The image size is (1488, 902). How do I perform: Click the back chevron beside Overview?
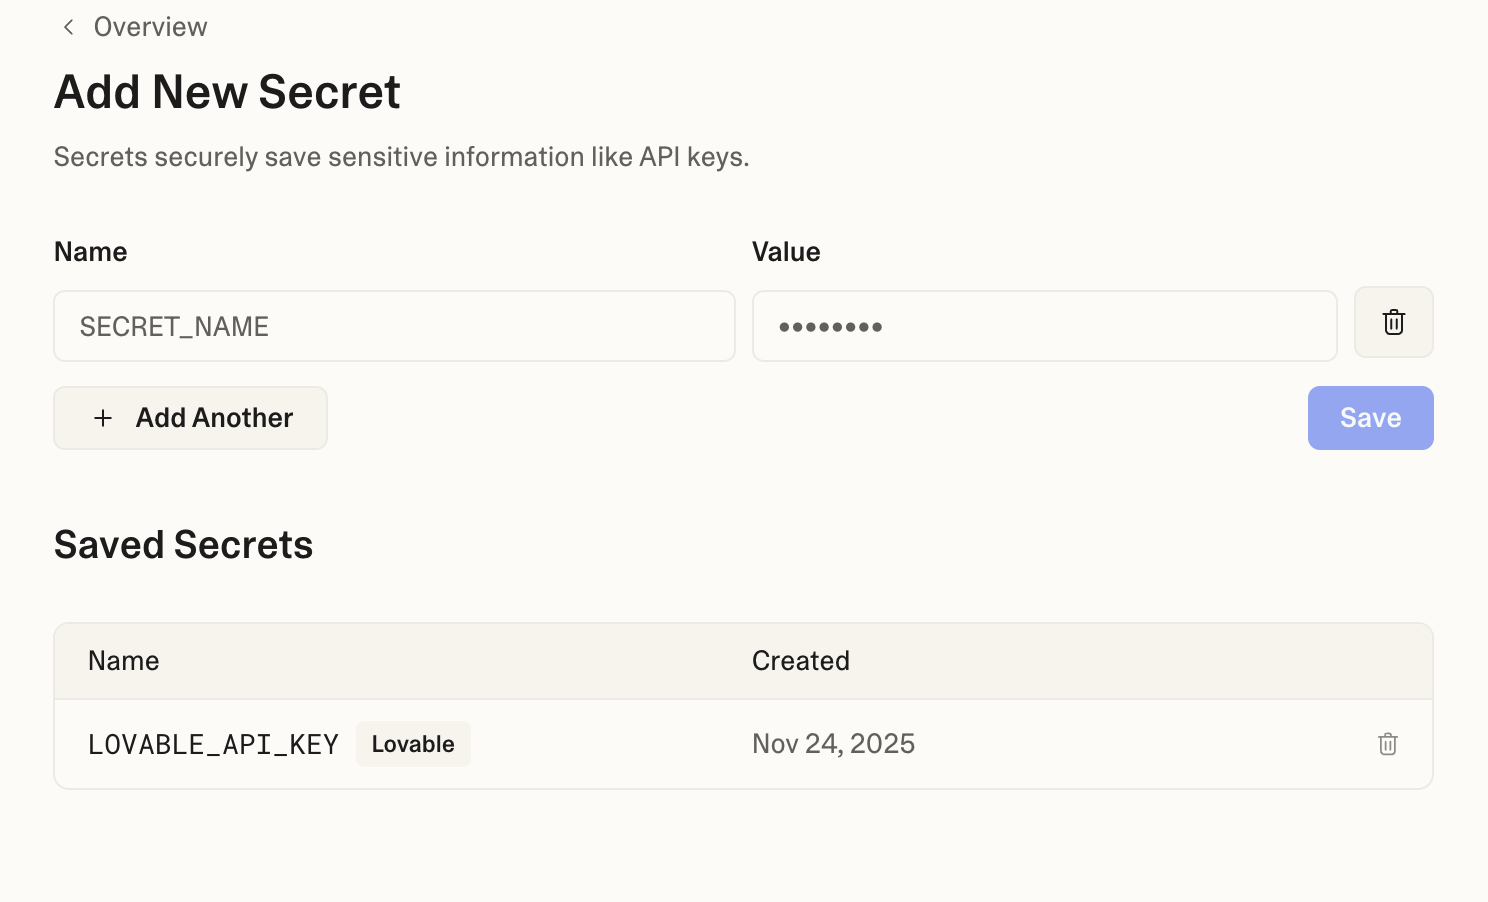pos(68,27)
